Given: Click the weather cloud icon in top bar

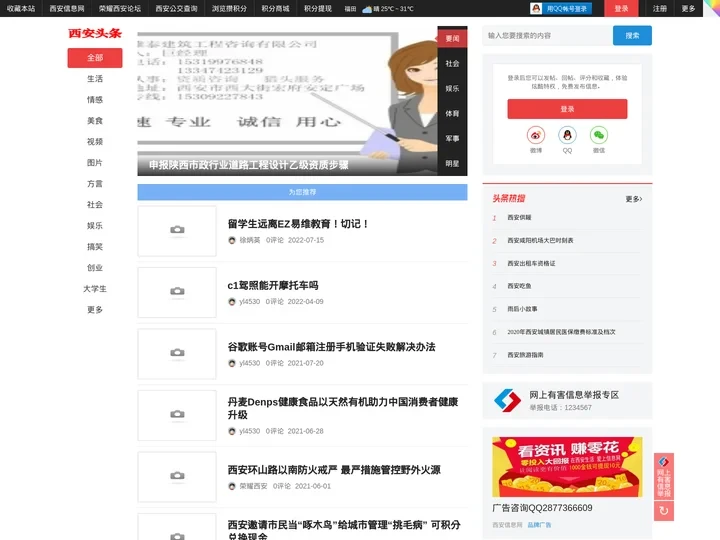Looking at the screenshot, I should 367,9.
